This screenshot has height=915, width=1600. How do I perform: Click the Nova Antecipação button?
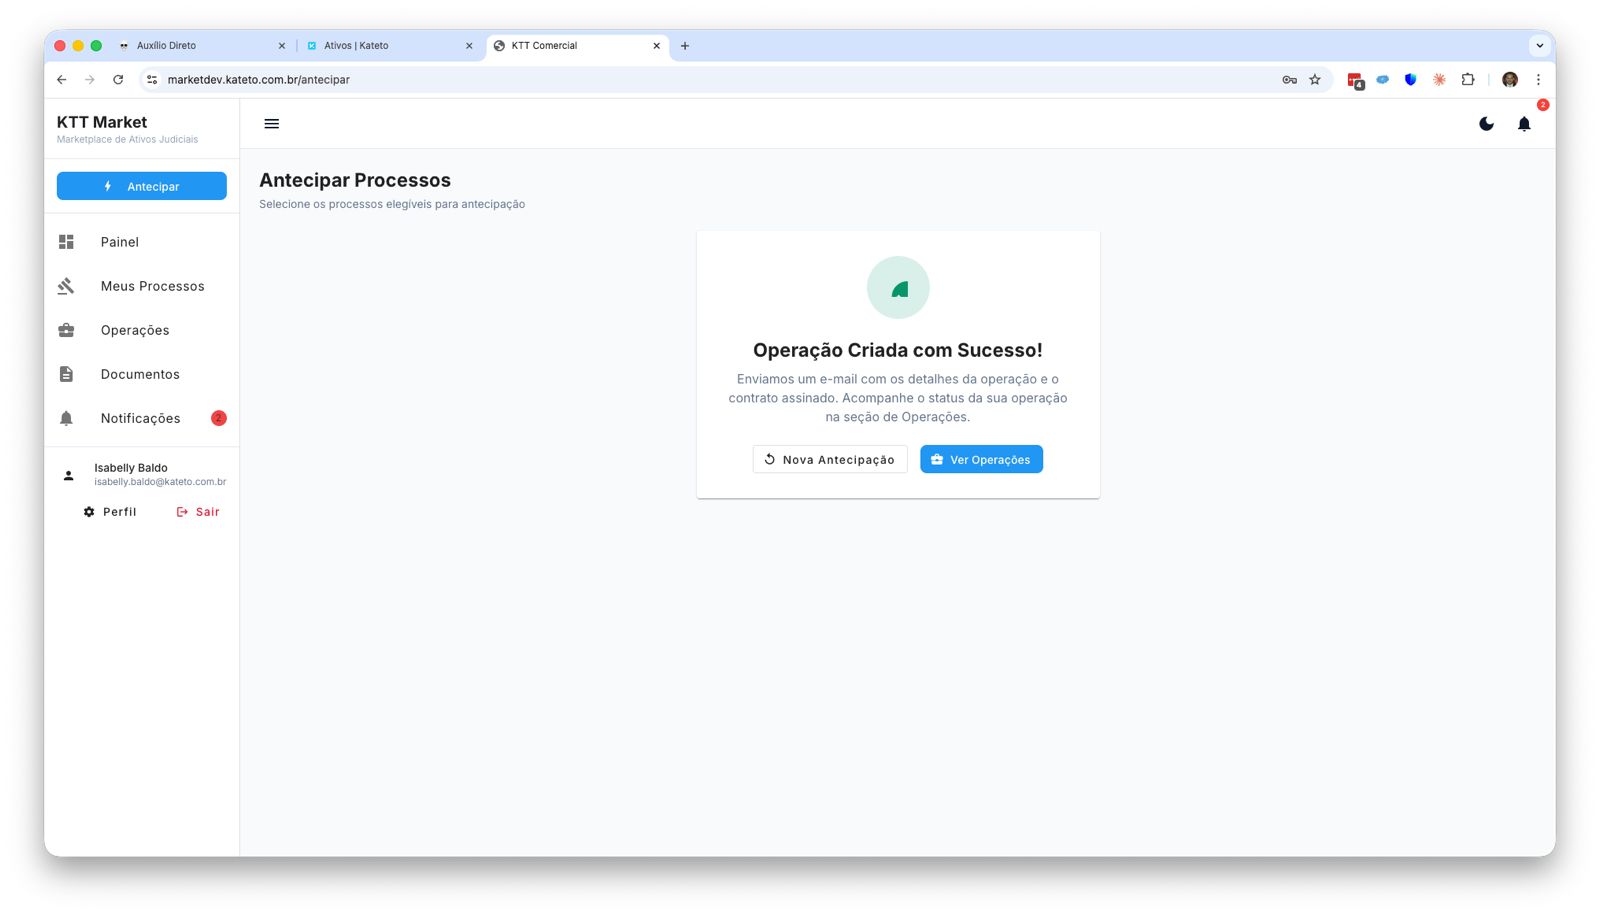[829, 460]
